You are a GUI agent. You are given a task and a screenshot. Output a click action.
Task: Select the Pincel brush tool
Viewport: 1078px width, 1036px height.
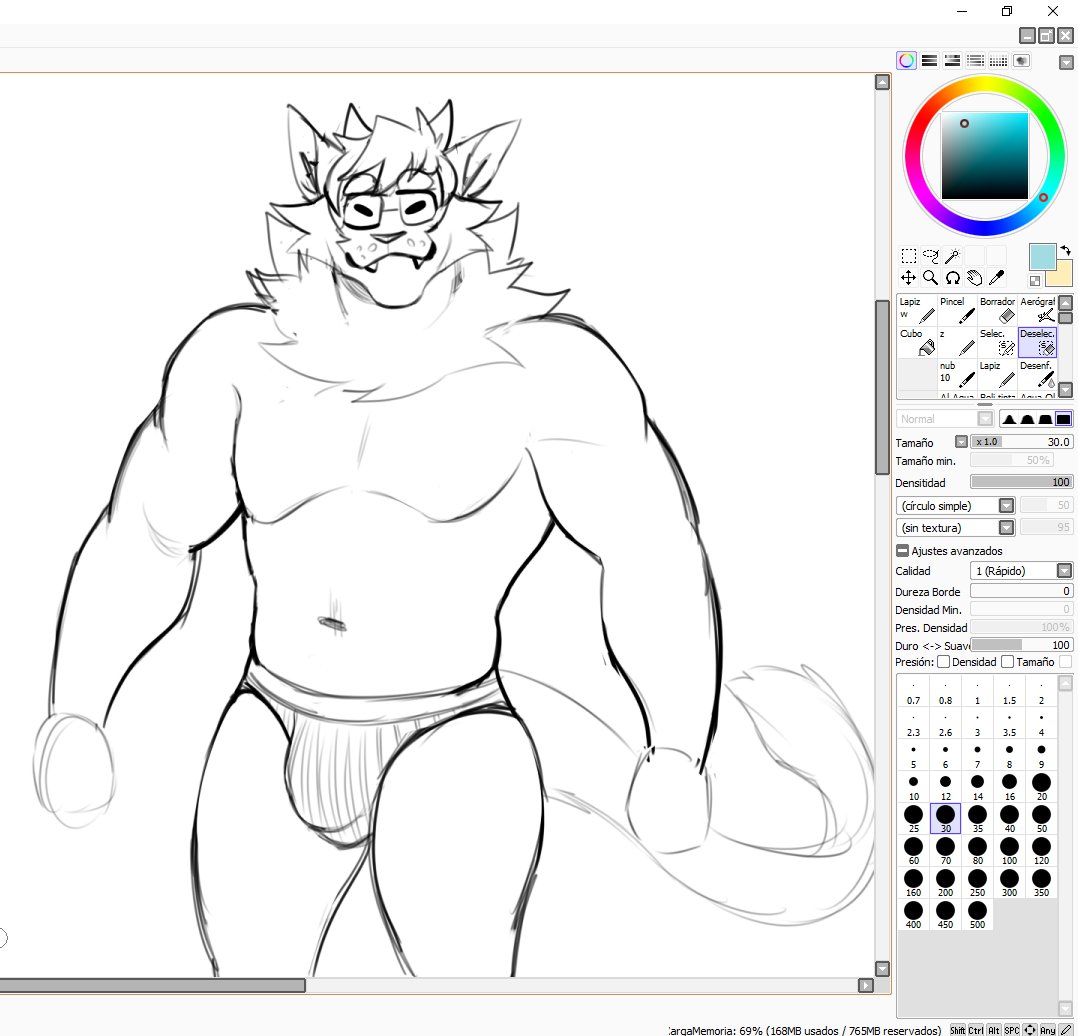point(957,310)
